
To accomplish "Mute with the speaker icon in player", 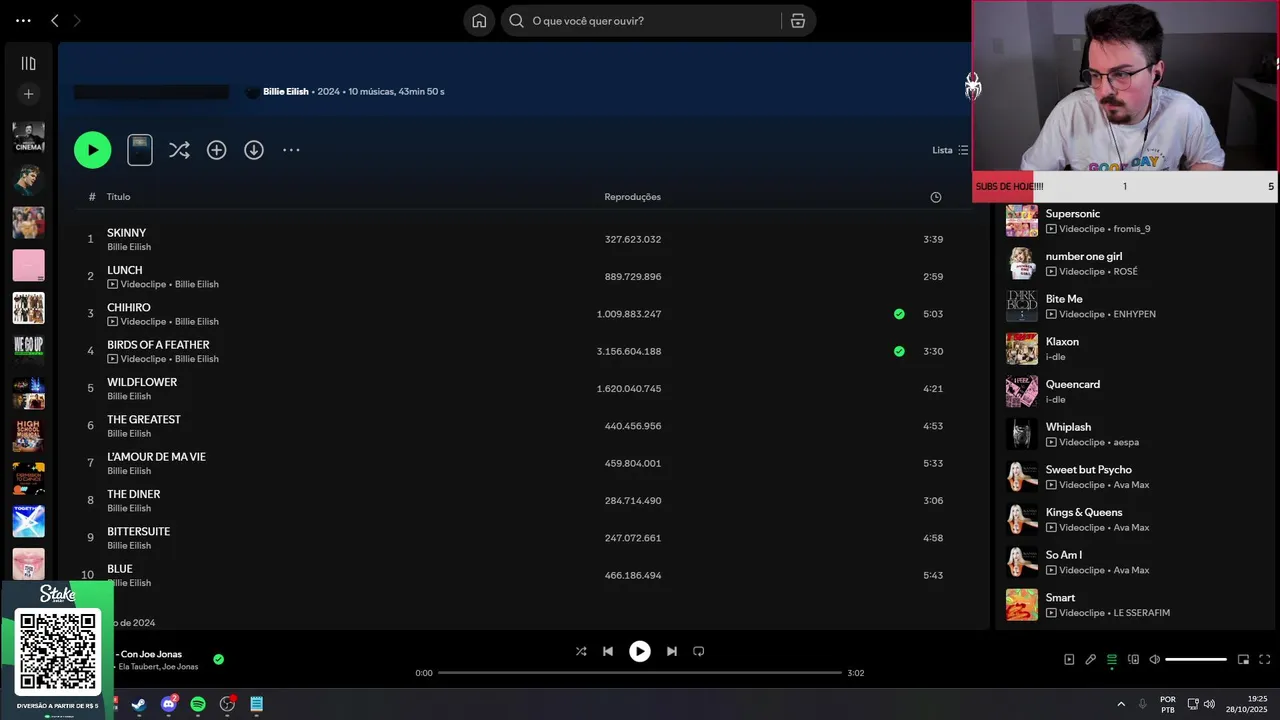I will [1155, 660].
